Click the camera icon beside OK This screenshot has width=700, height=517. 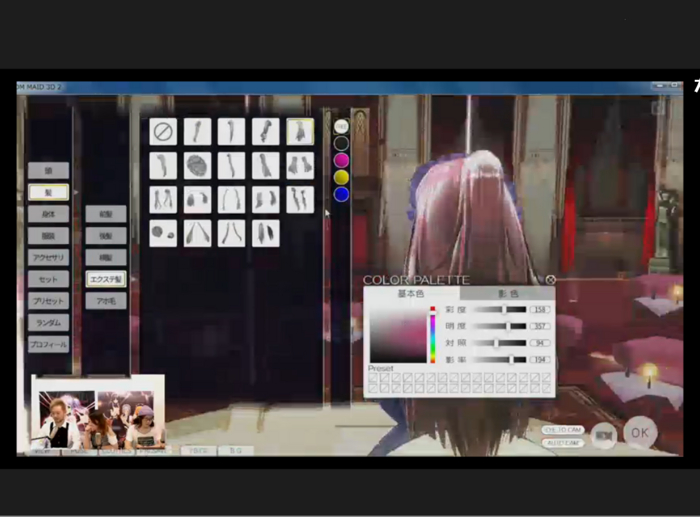[604, 435]
